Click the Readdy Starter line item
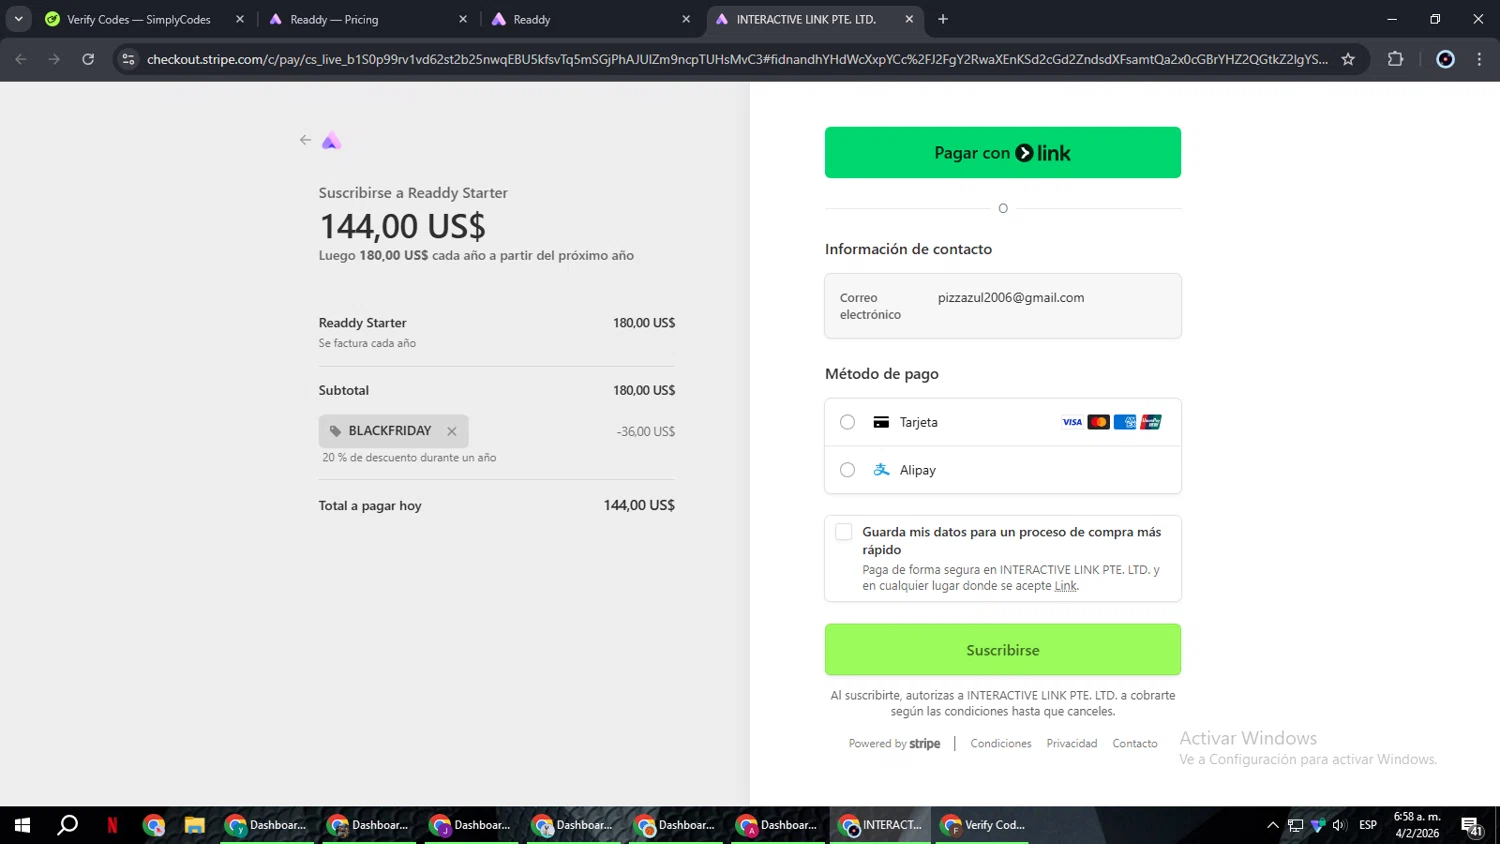 [x=496, y=331]
